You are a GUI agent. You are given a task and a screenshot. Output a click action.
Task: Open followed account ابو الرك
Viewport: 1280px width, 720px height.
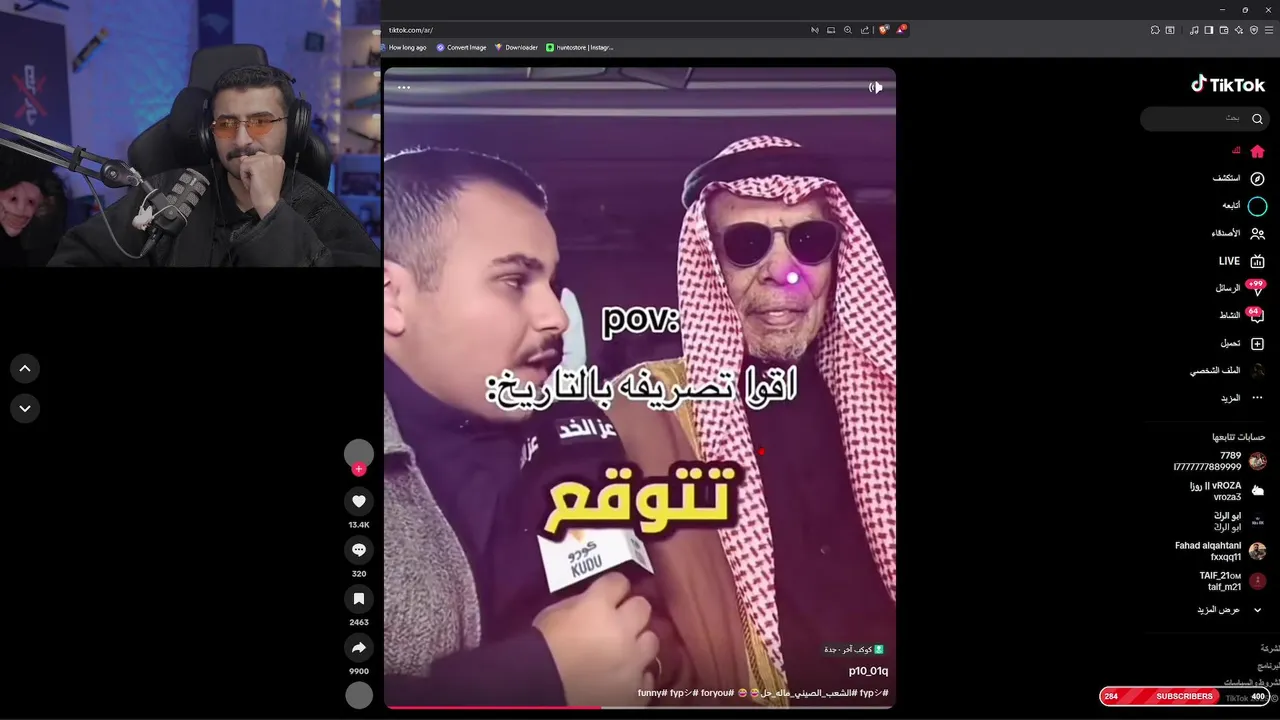(x=1239, y=521)
